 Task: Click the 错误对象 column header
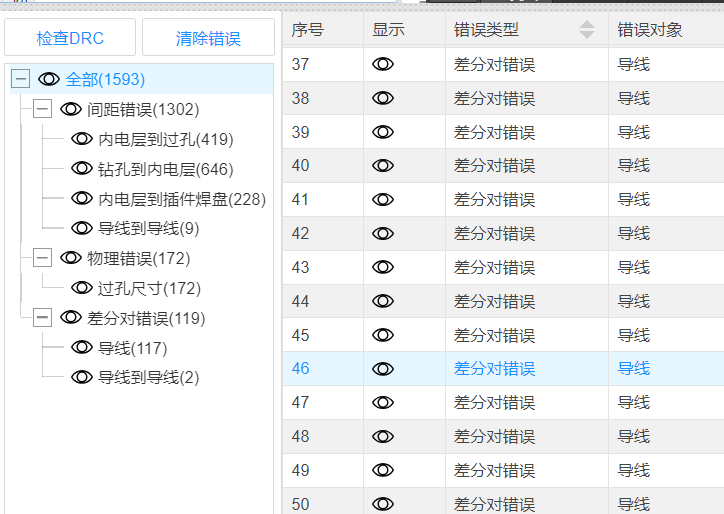(x=650, y=30)
